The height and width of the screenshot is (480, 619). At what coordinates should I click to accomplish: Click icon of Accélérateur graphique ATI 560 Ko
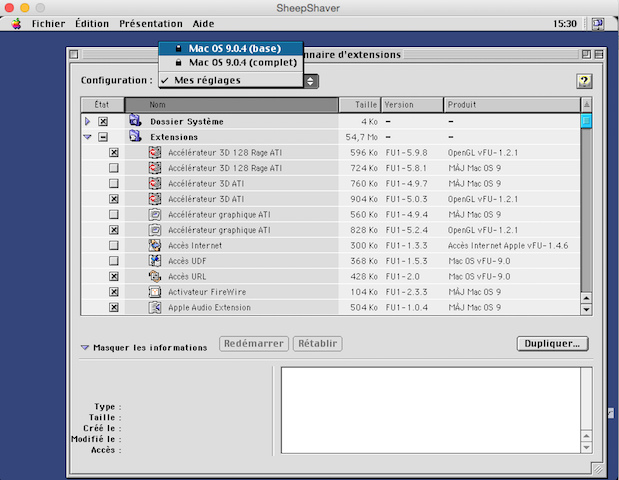pos(155,214)
